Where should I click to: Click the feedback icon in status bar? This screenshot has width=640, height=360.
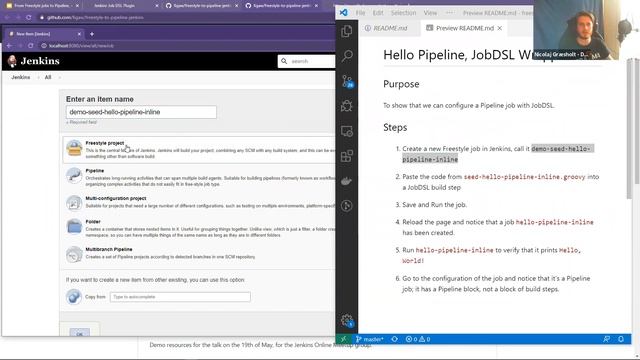607,339
